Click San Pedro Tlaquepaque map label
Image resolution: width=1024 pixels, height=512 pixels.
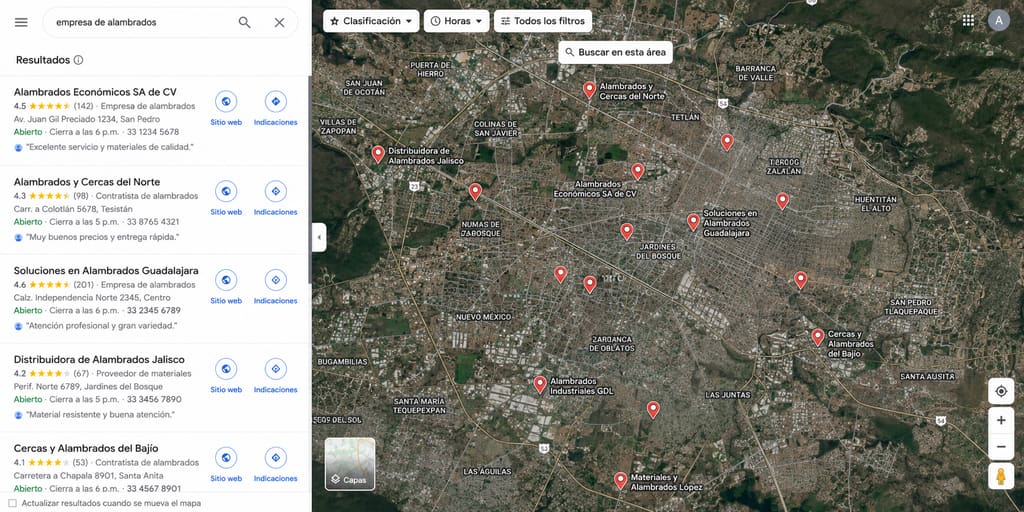[911, 307]
